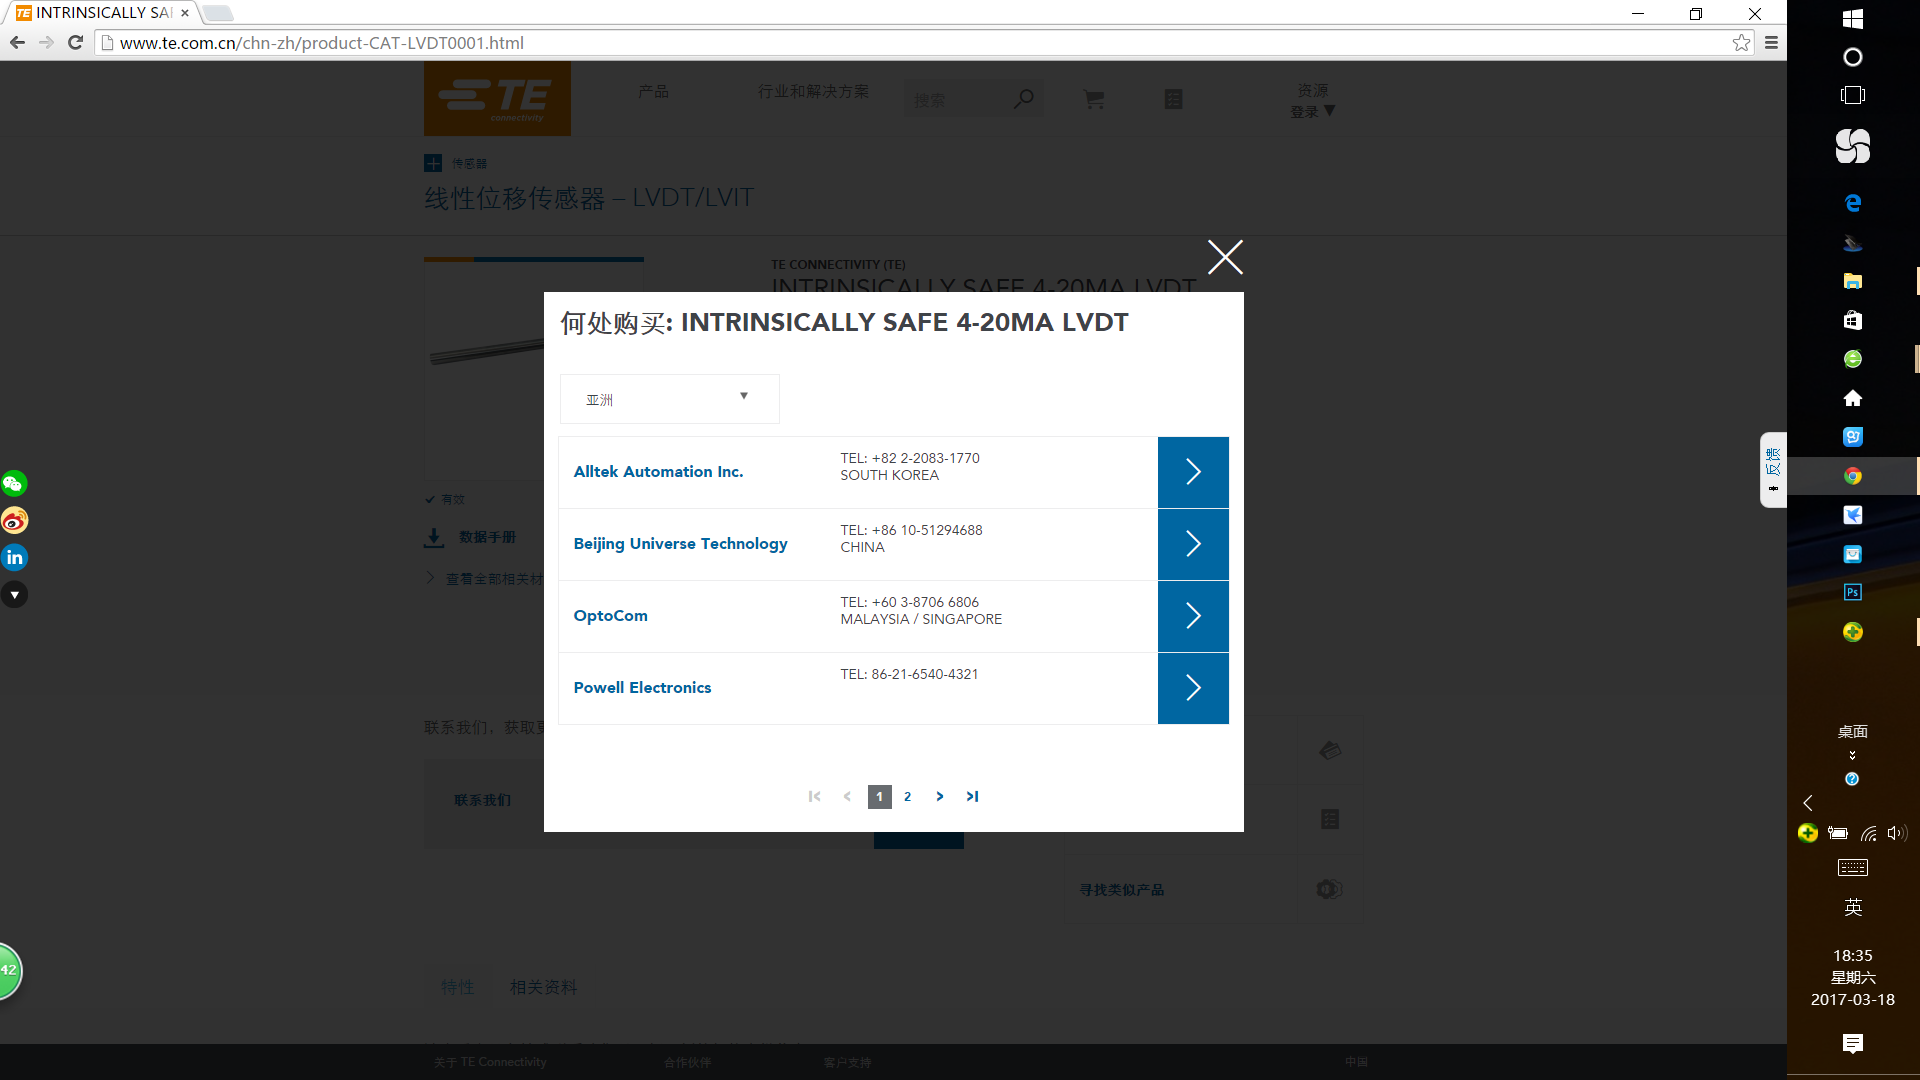
Task: Switch to 特性 tab
Action: point(458,987)
